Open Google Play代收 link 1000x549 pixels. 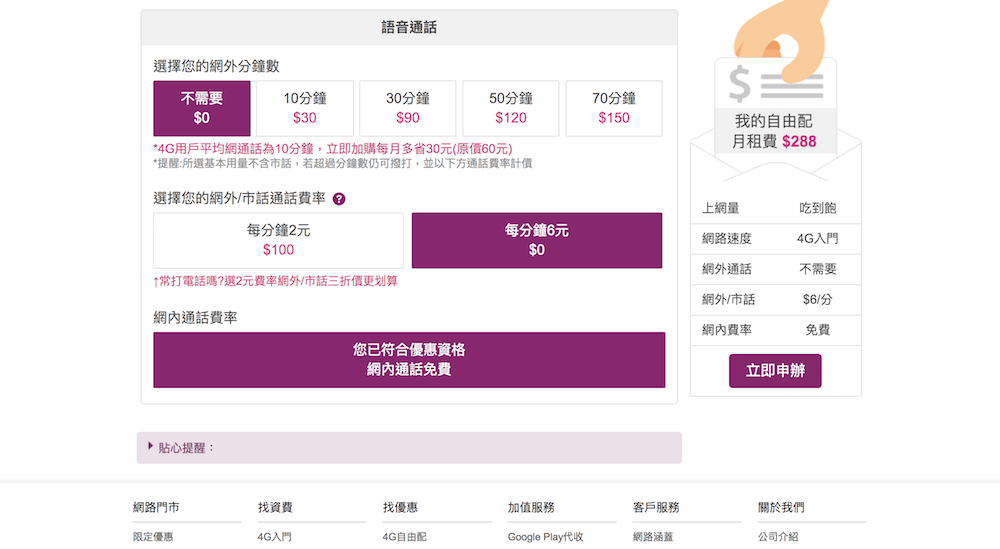(545, 537)
